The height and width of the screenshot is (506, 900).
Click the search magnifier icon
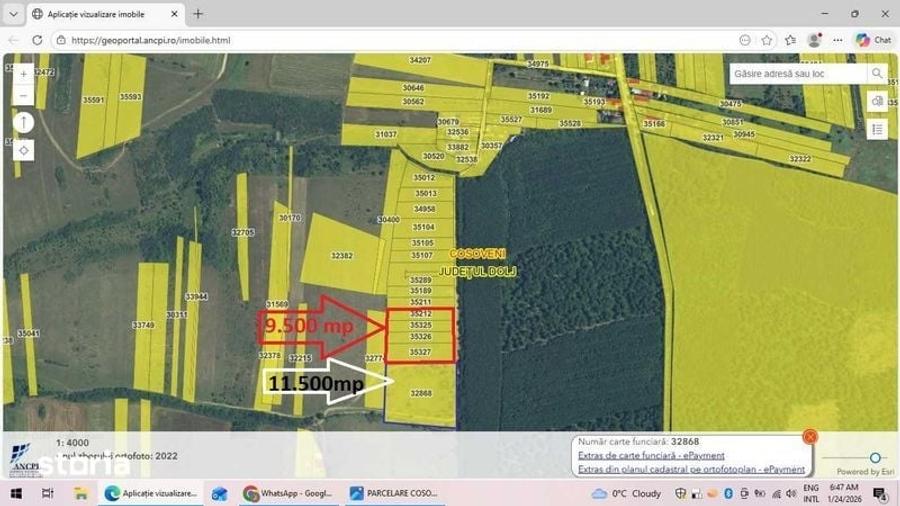(x=876, y=73)
